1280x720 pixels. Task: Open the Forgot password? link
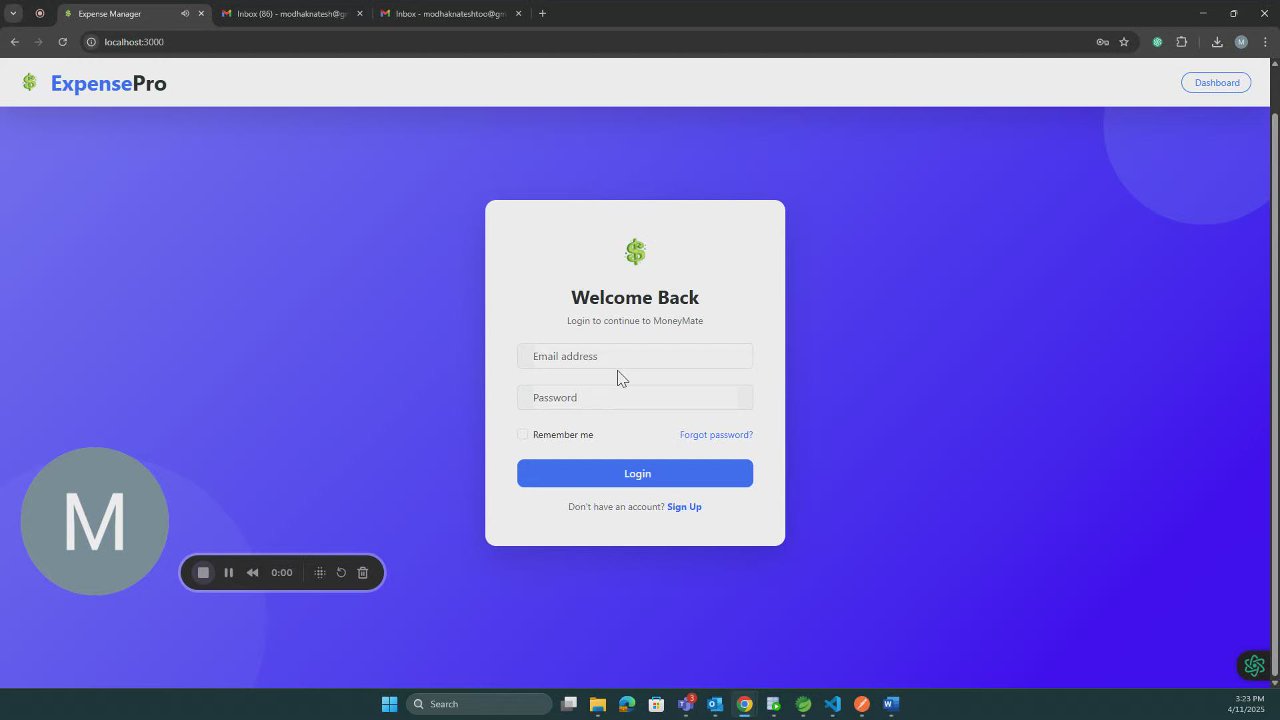[x=716, y=435]
